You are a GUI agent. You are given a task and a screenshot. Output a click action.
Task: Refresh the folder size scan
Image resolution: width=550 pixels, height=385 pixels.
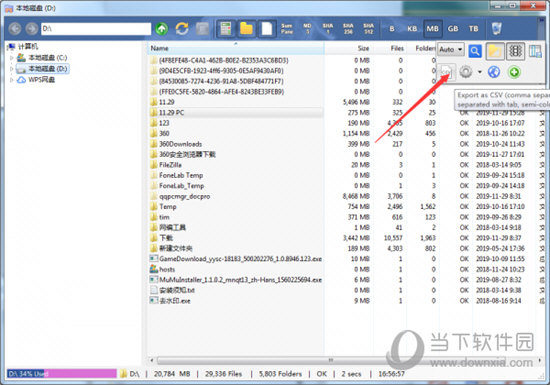point(182,28)
